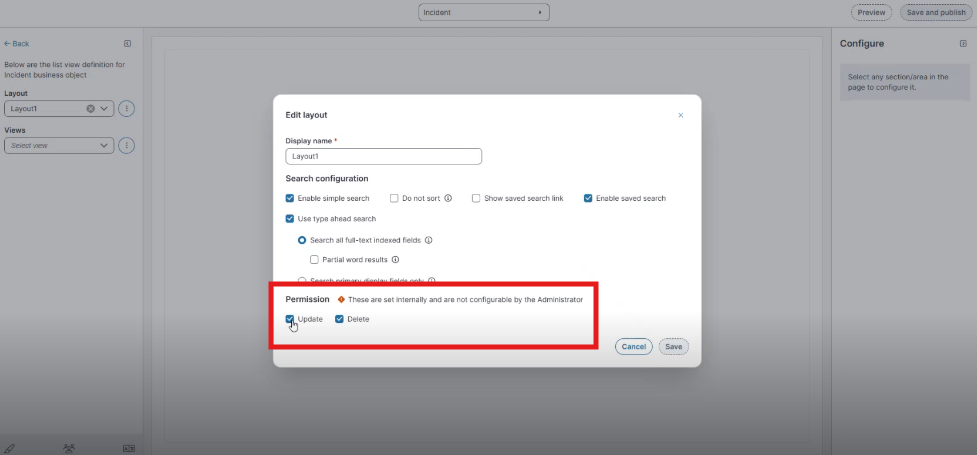This screenshot has height=455, width=977.
Task: Expand the Layout dropdown arrow
Action: pos(104,108)
